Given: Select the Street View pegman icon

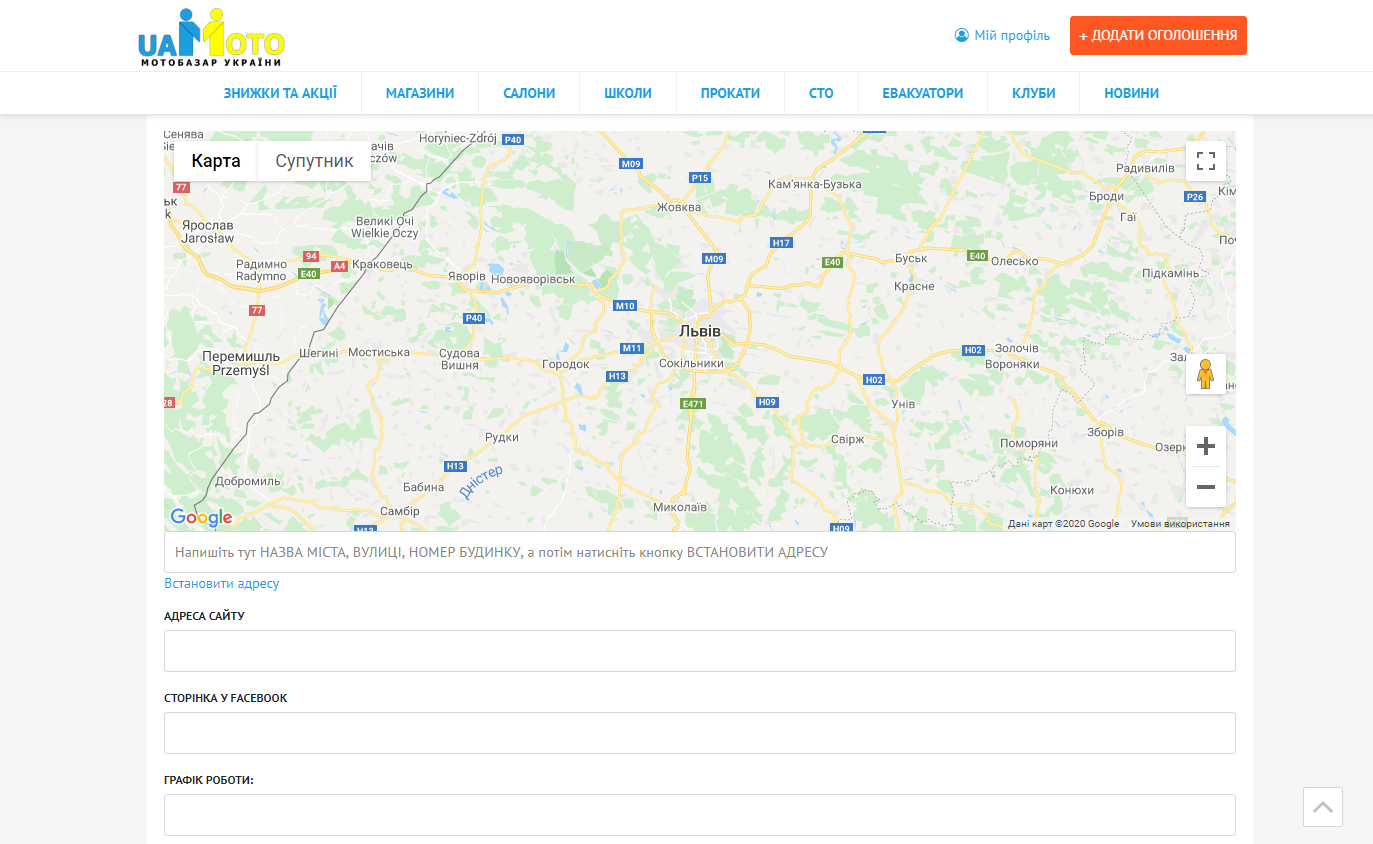Looking at the screenshot, I should coord(1206,374).
